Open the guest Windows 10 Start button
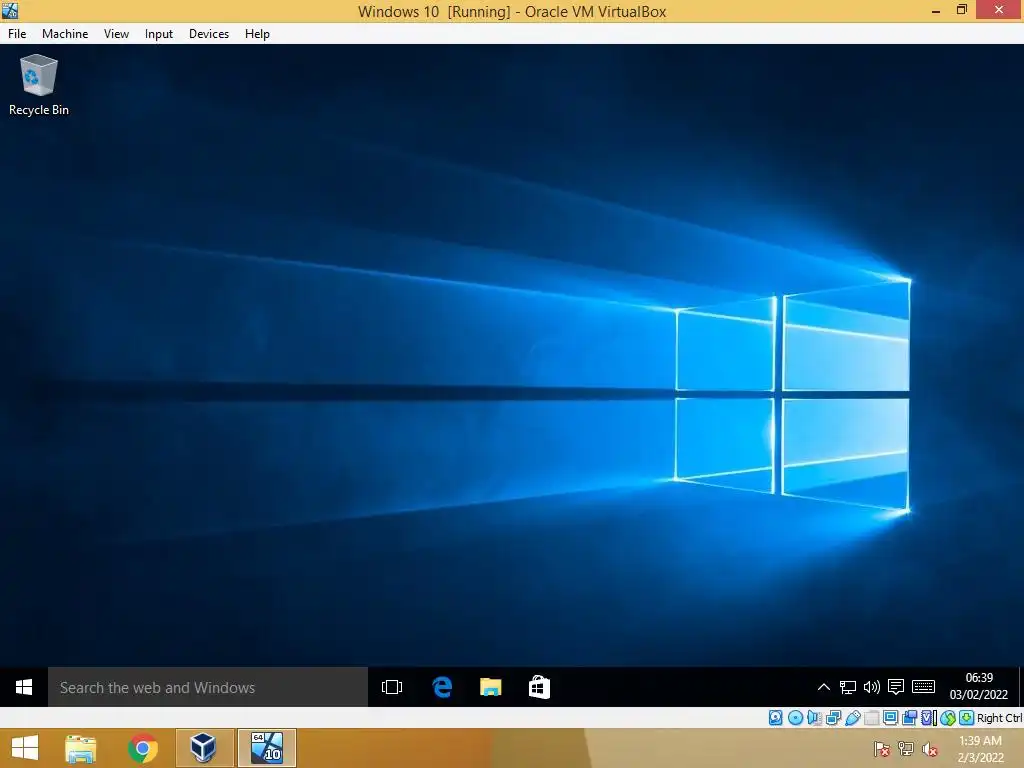 24,687
